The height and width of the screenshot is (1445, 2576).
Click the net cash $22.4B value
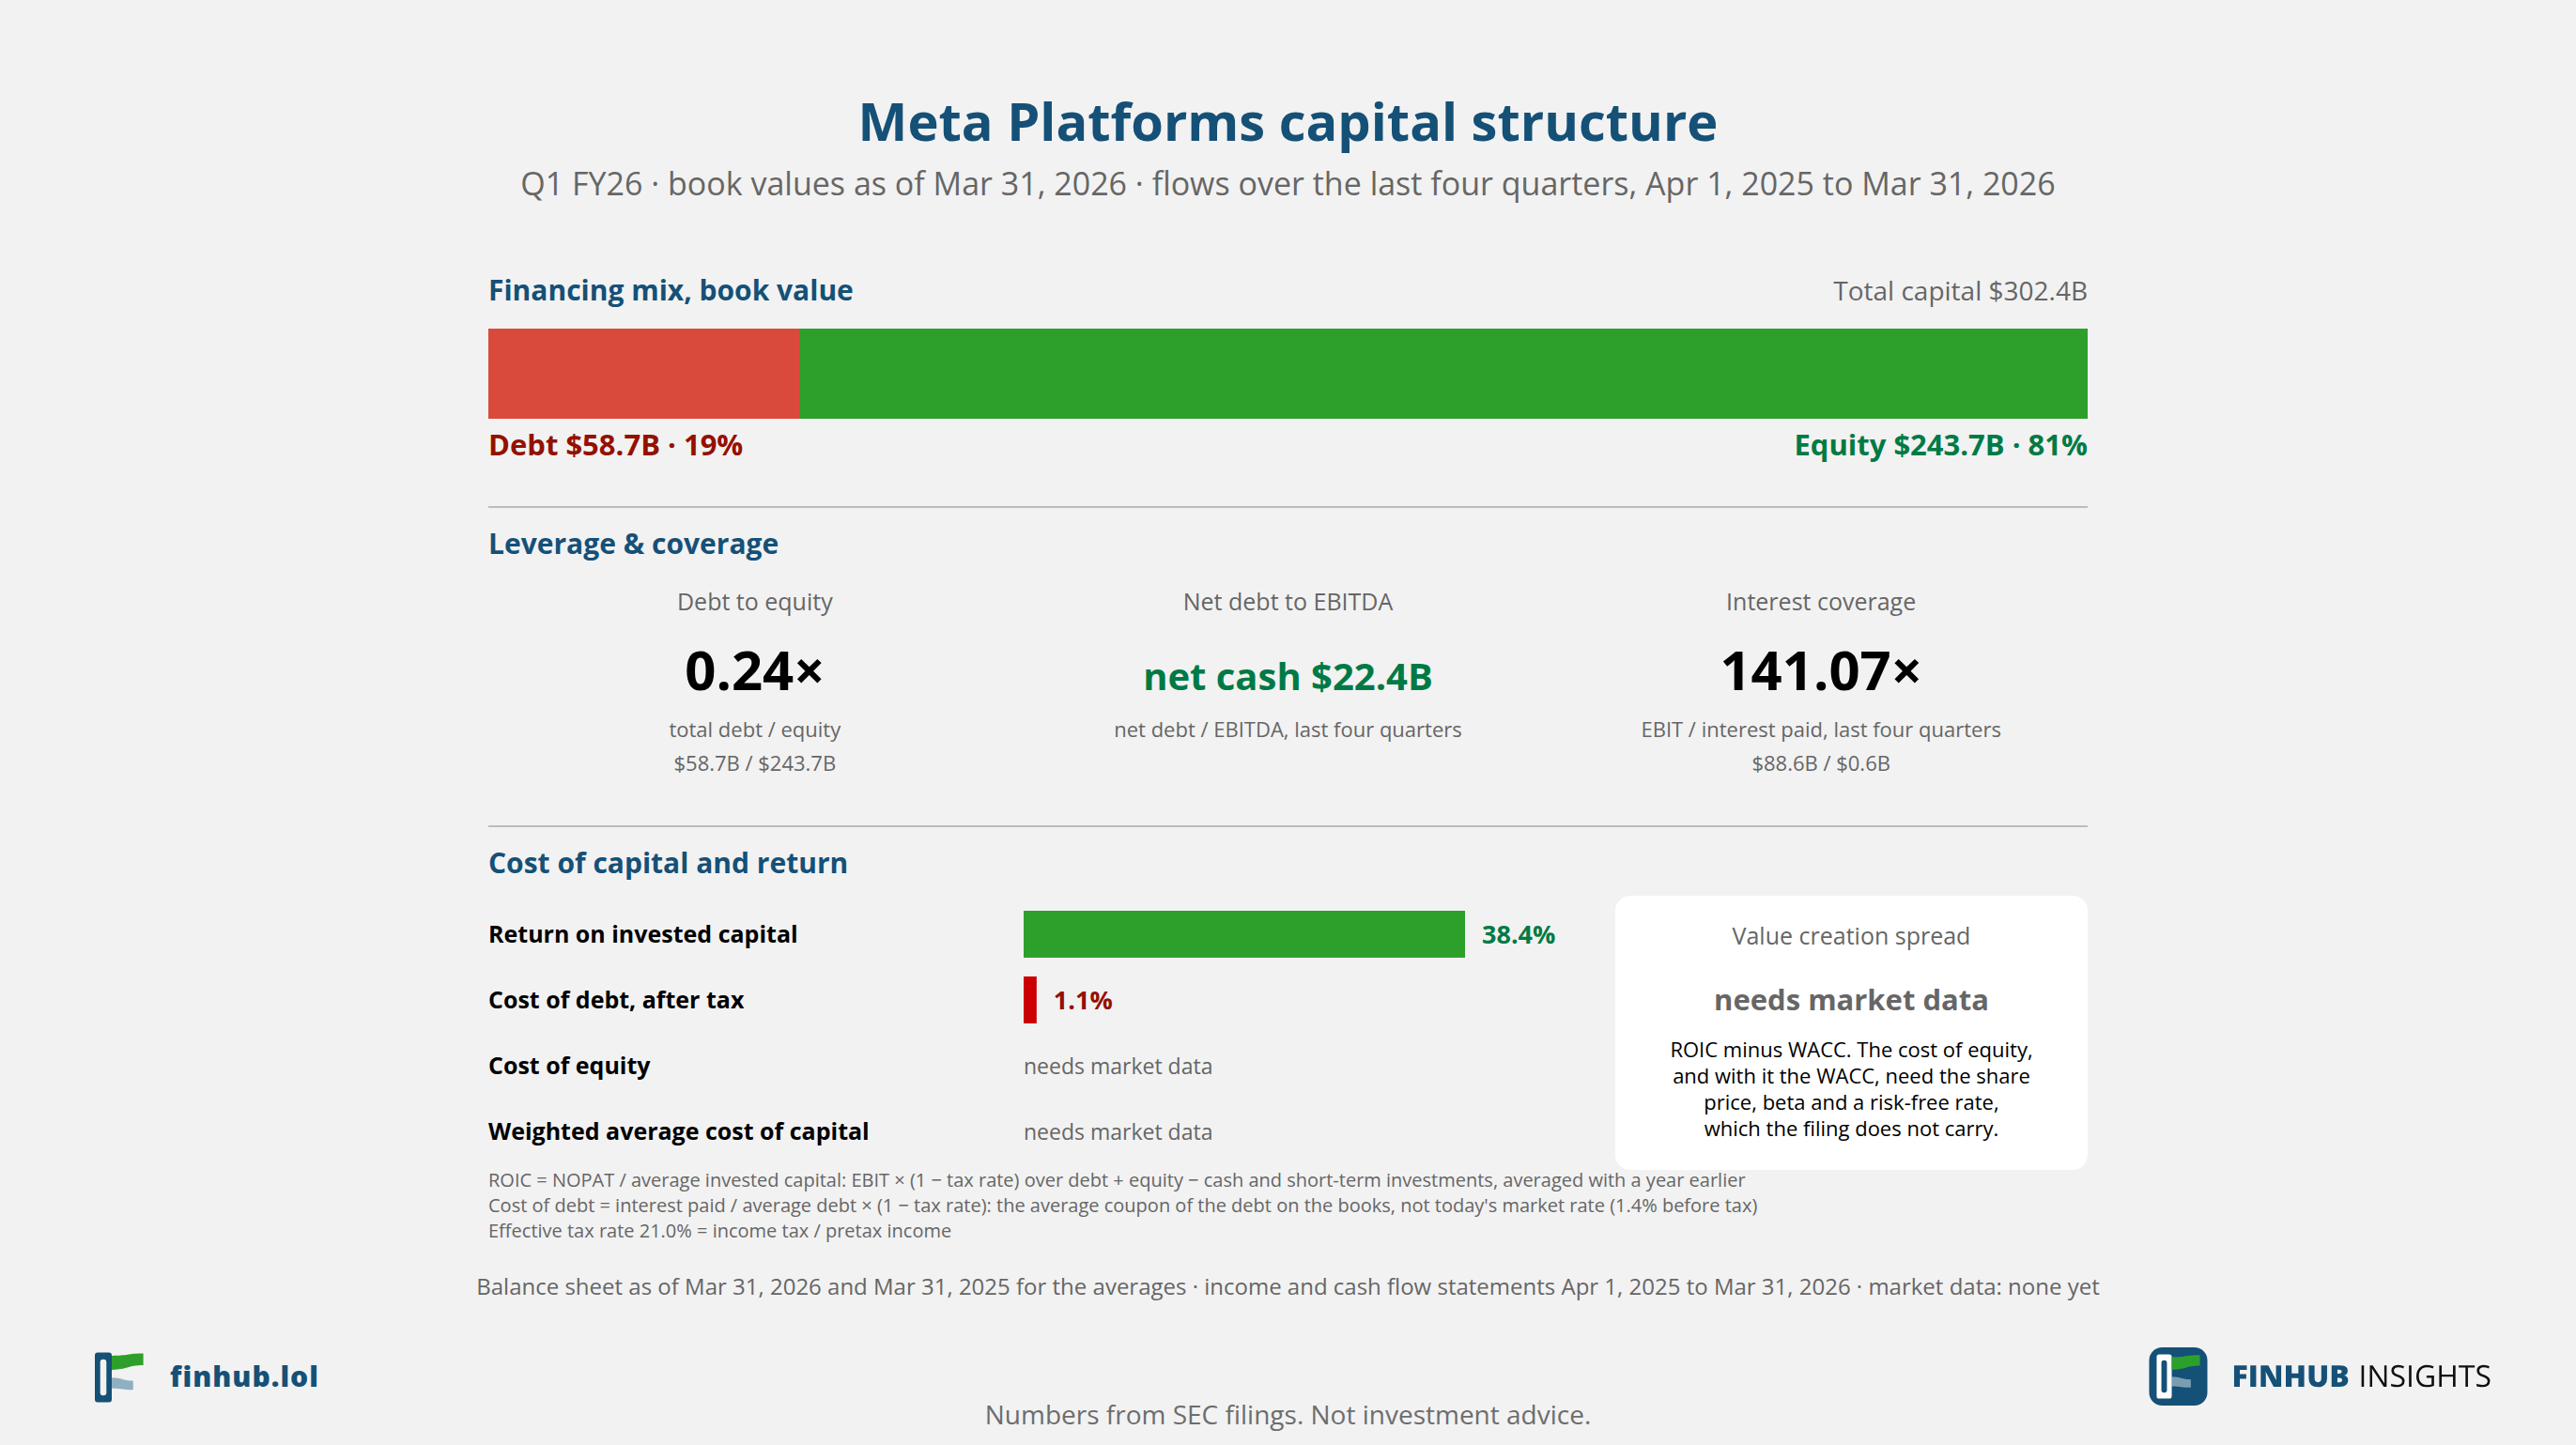1288,677
